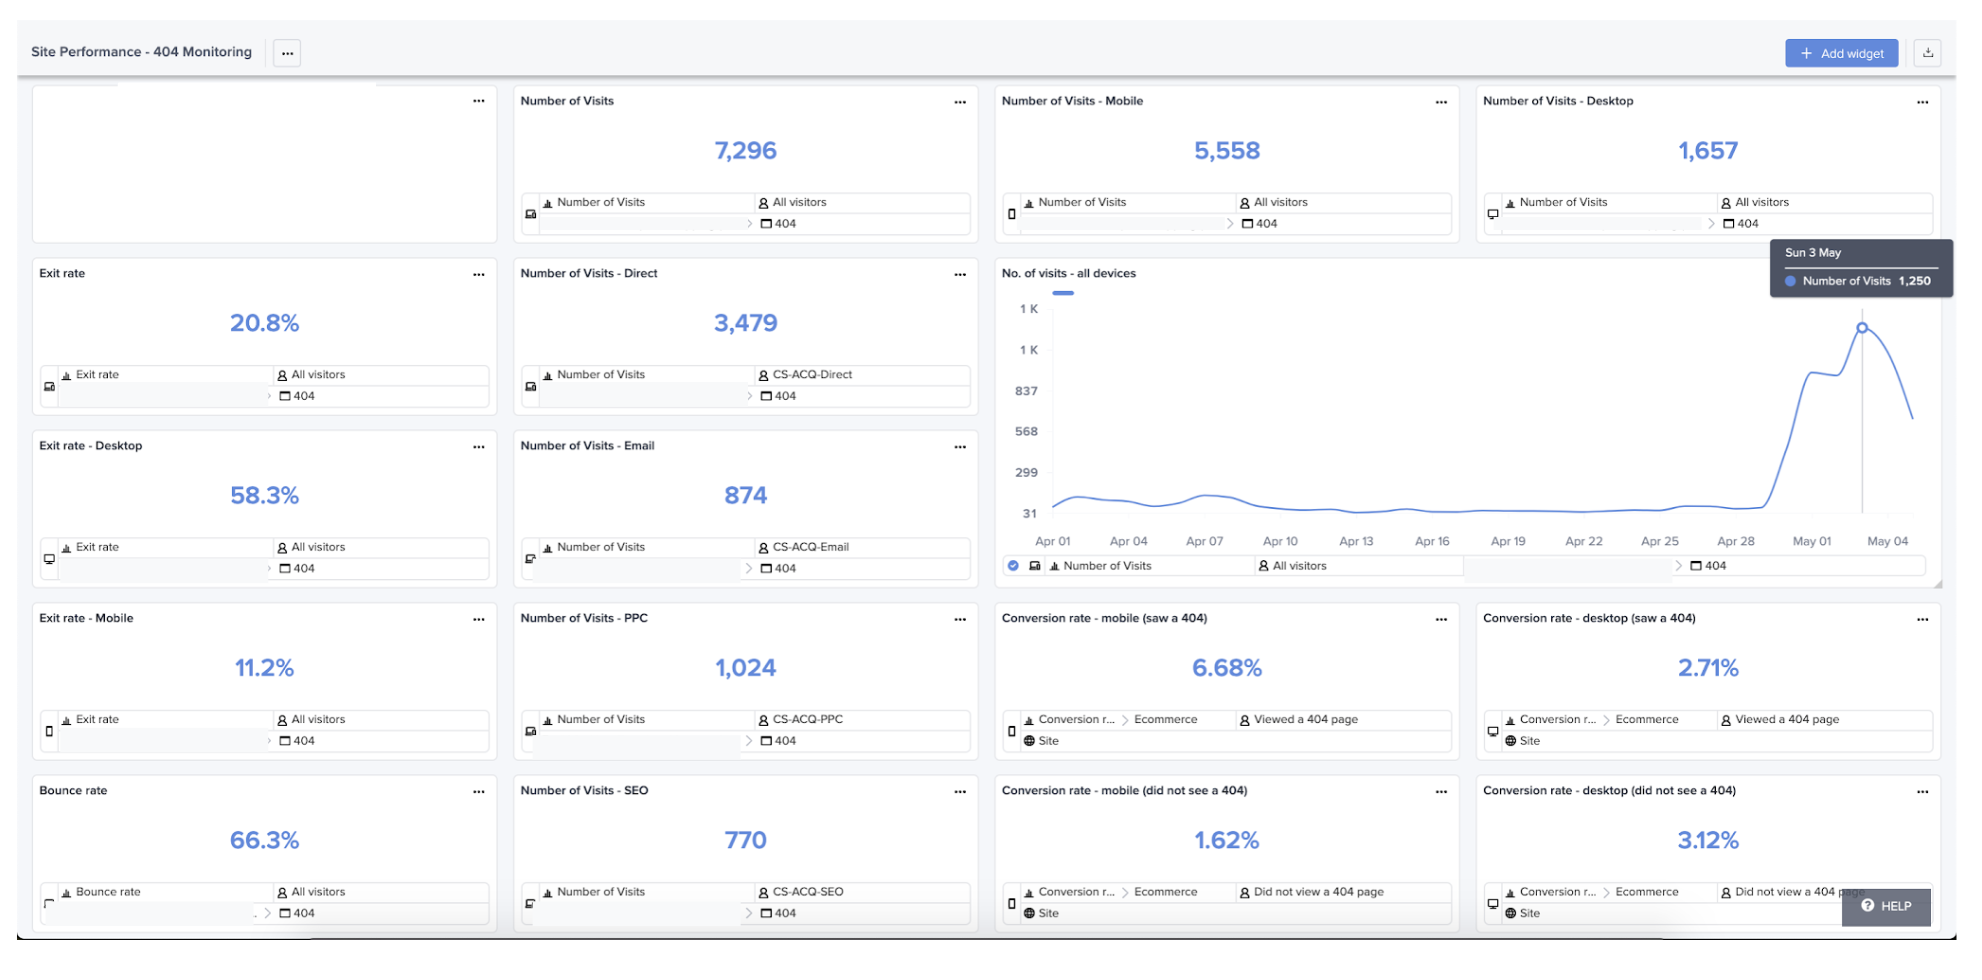Click the 3.12% conversion rate value
The image size is (1982, 980).
point(1708,841)
